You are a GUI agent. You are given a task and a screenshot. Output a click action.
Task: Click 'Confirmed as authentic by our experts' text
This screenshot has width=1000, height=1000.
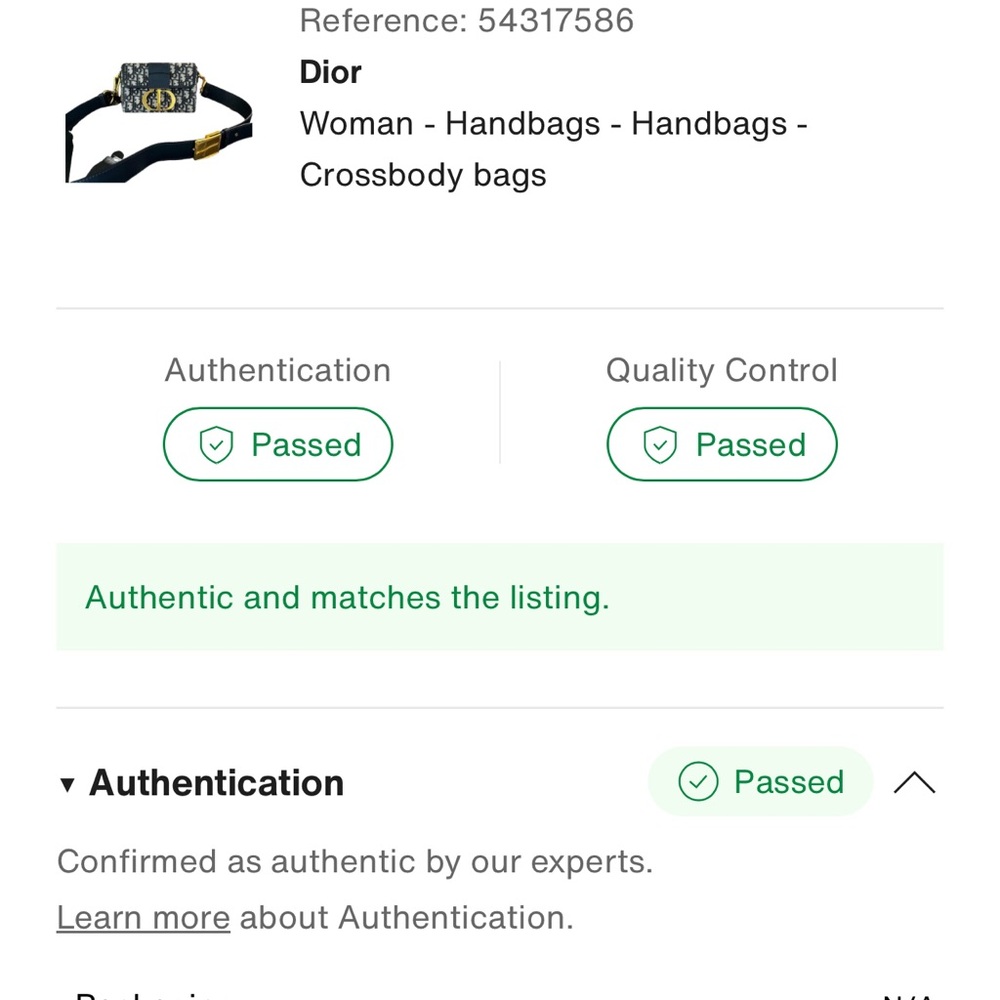(x=354, y=861)
